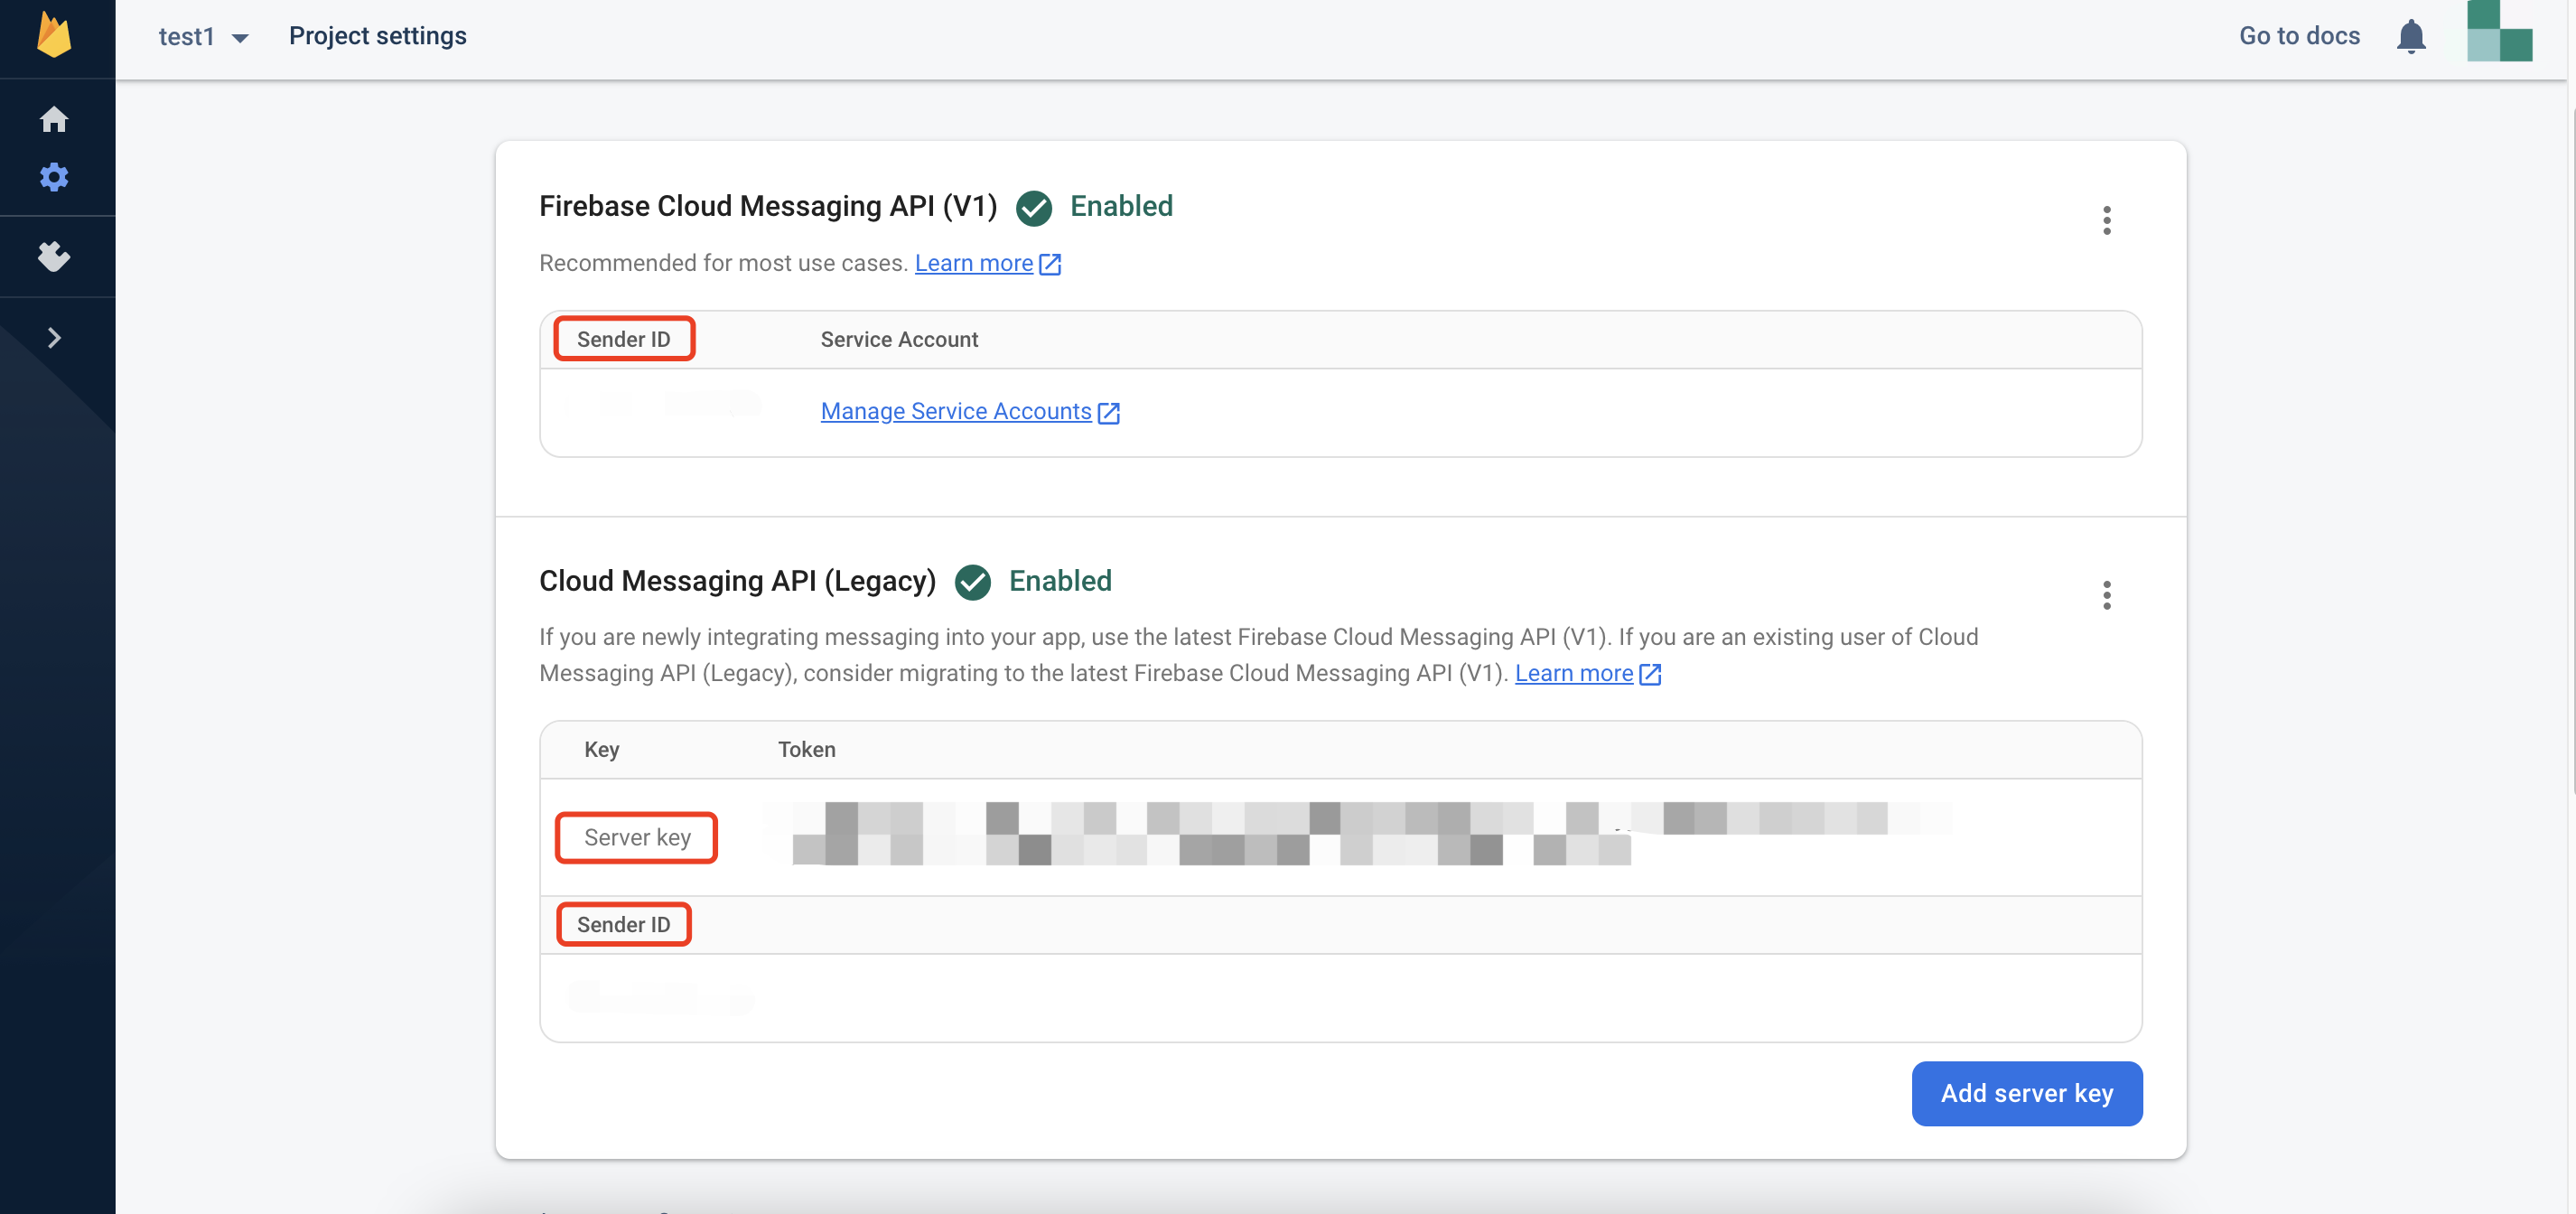Screen dimensions: 2576x1214
Task: Open the Extensions puzzle icon in sidebar
Action: (x=54, y=256)
